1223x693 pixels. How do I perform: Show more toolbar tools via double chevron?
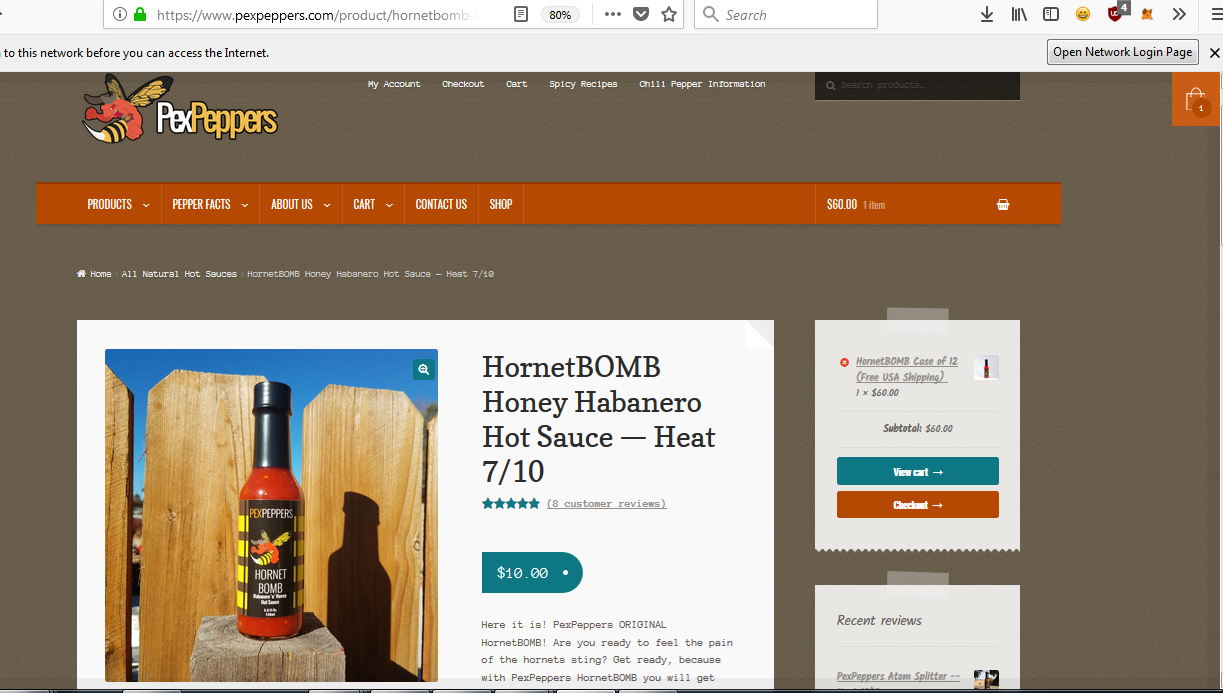point(1179,14)
